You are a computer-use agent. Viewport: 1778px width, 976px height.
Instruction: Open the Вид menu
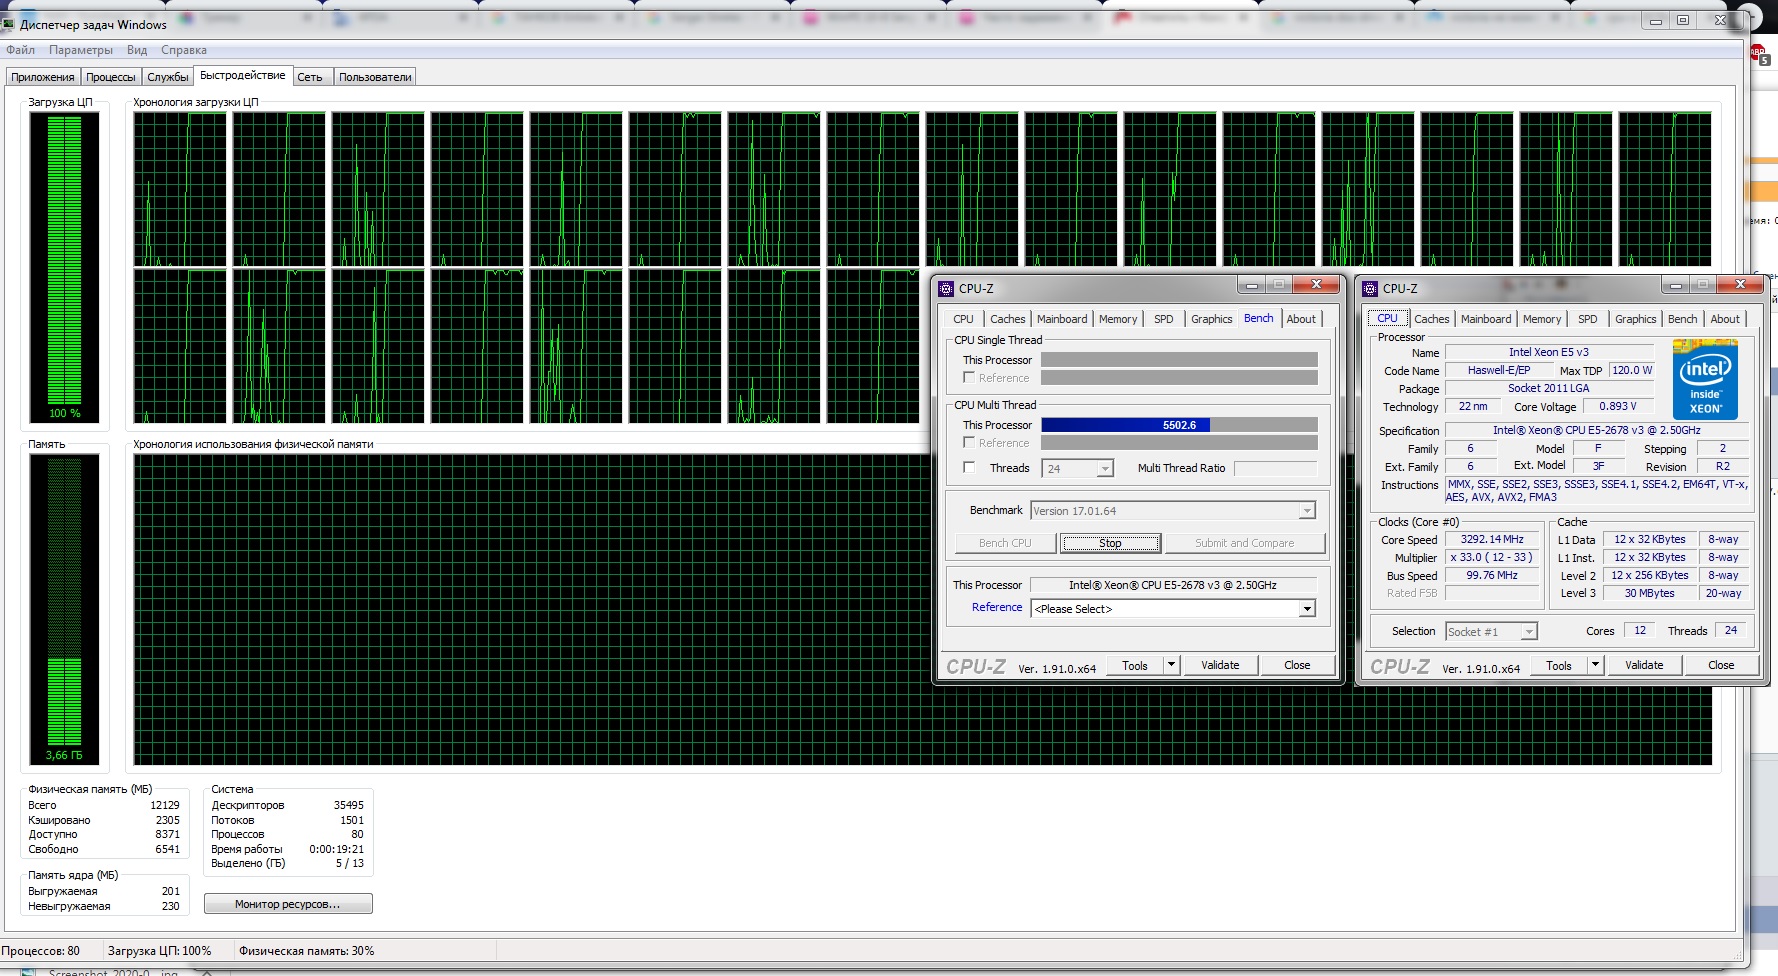tap(137, 50)
